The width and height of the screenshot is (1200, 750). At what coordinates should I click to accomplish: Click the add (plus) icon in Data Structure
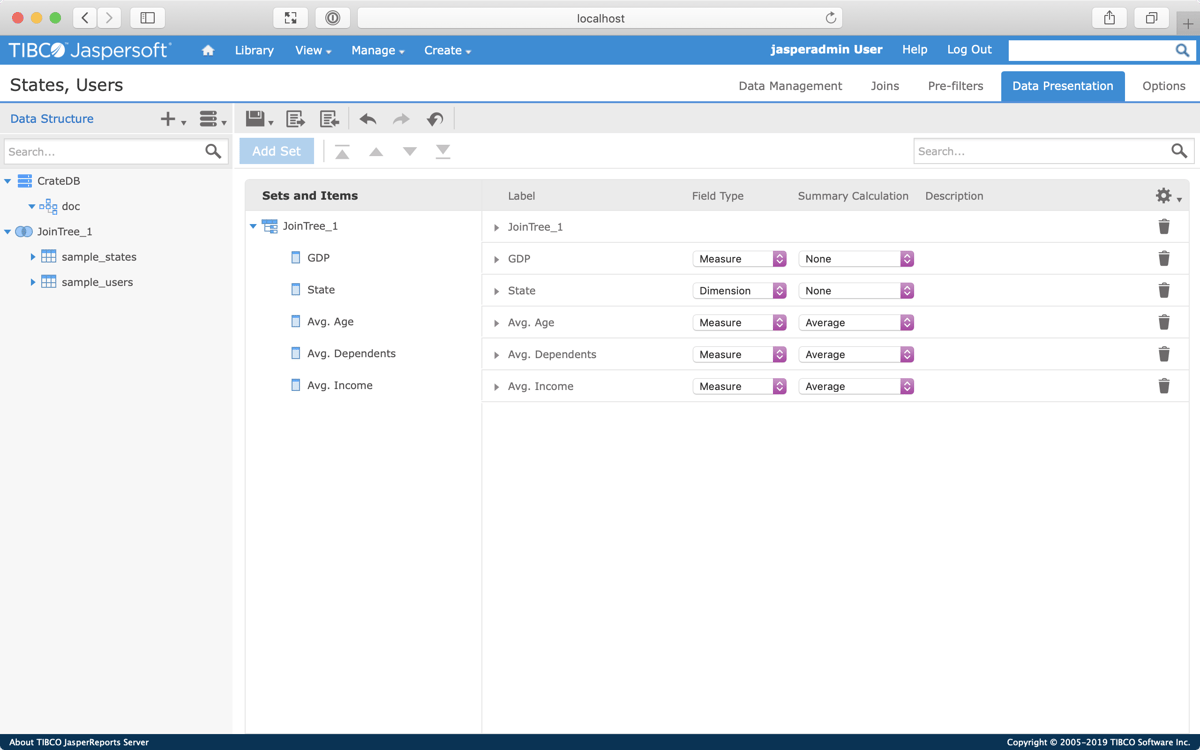(x=168, y=119)
